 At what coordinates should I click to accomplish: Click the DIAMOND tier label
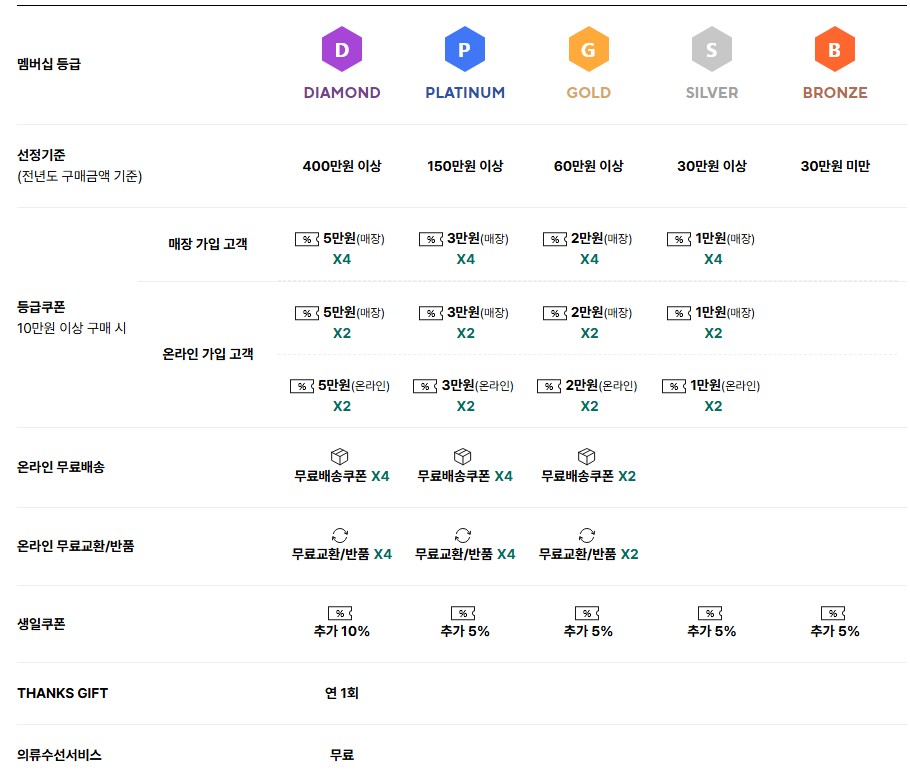coord(342,93)
